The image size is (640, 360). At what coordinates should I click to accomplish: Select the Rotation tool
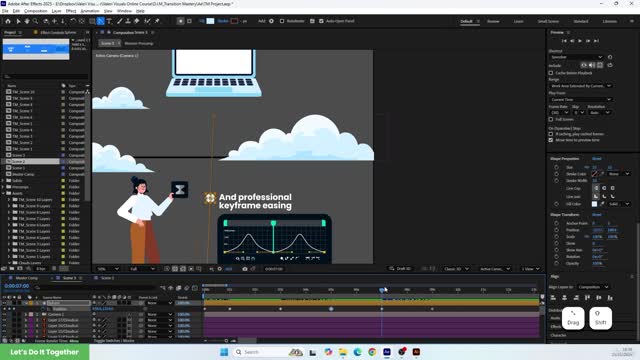point(73,21)
